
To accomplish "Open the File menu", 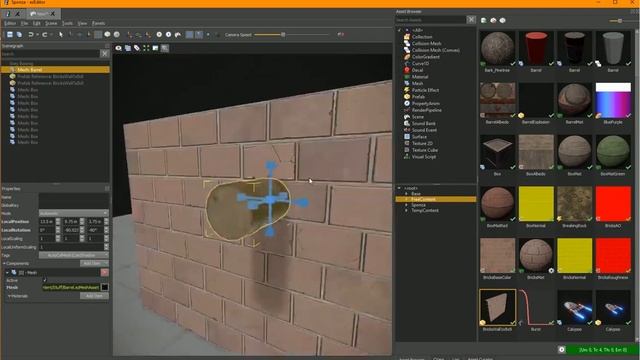I will pyautogui.click(x=24, y=23).
